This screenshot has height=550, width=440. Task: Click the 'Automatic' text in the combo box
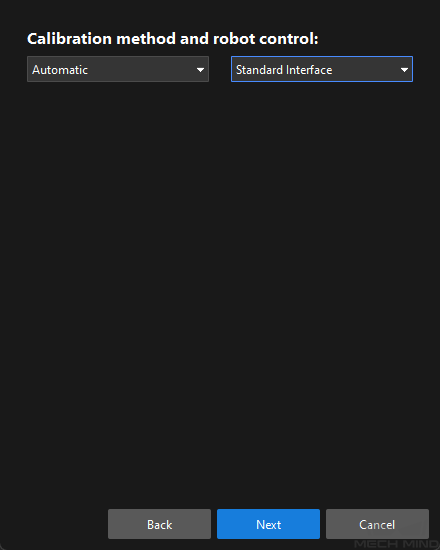(60, 70)
